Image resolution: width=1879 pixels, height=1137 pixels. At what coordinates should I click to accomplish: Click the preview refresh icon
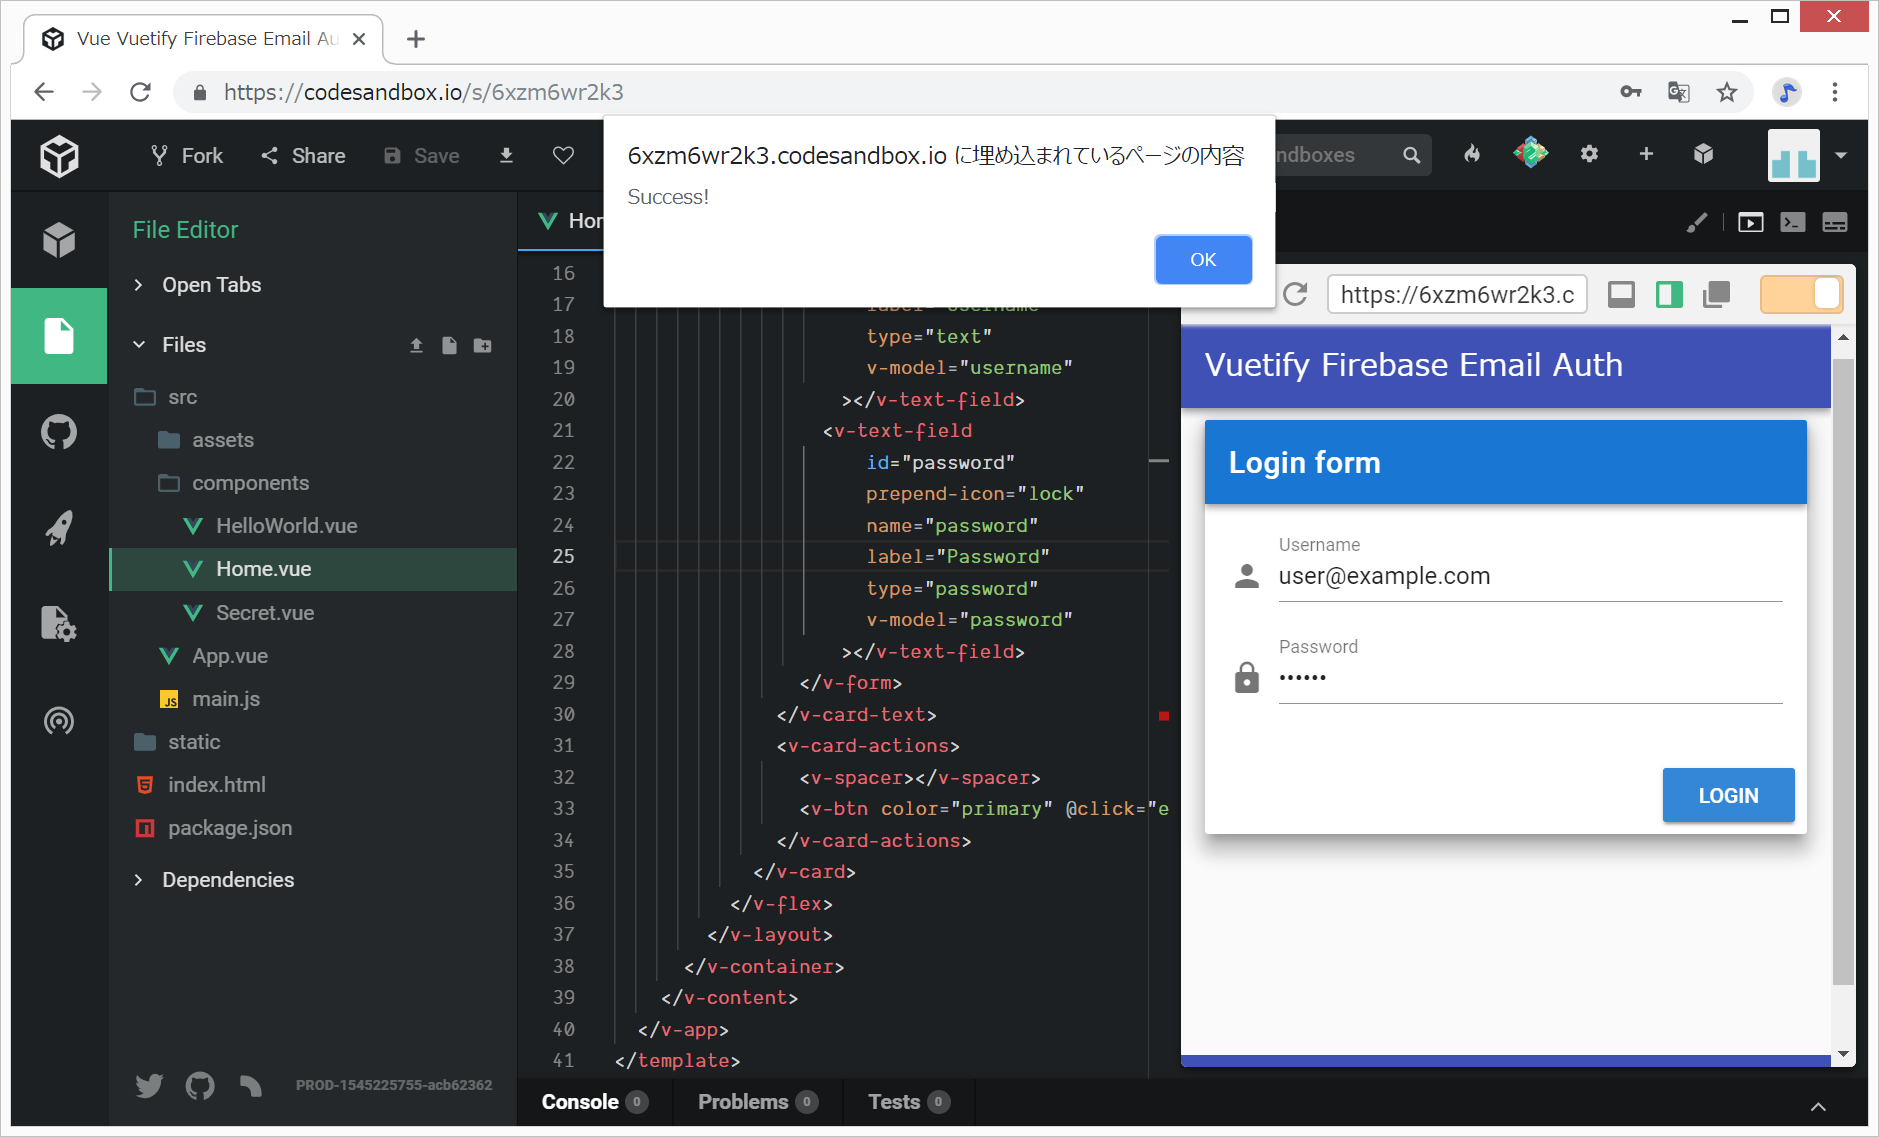(x=1295, y=295)
